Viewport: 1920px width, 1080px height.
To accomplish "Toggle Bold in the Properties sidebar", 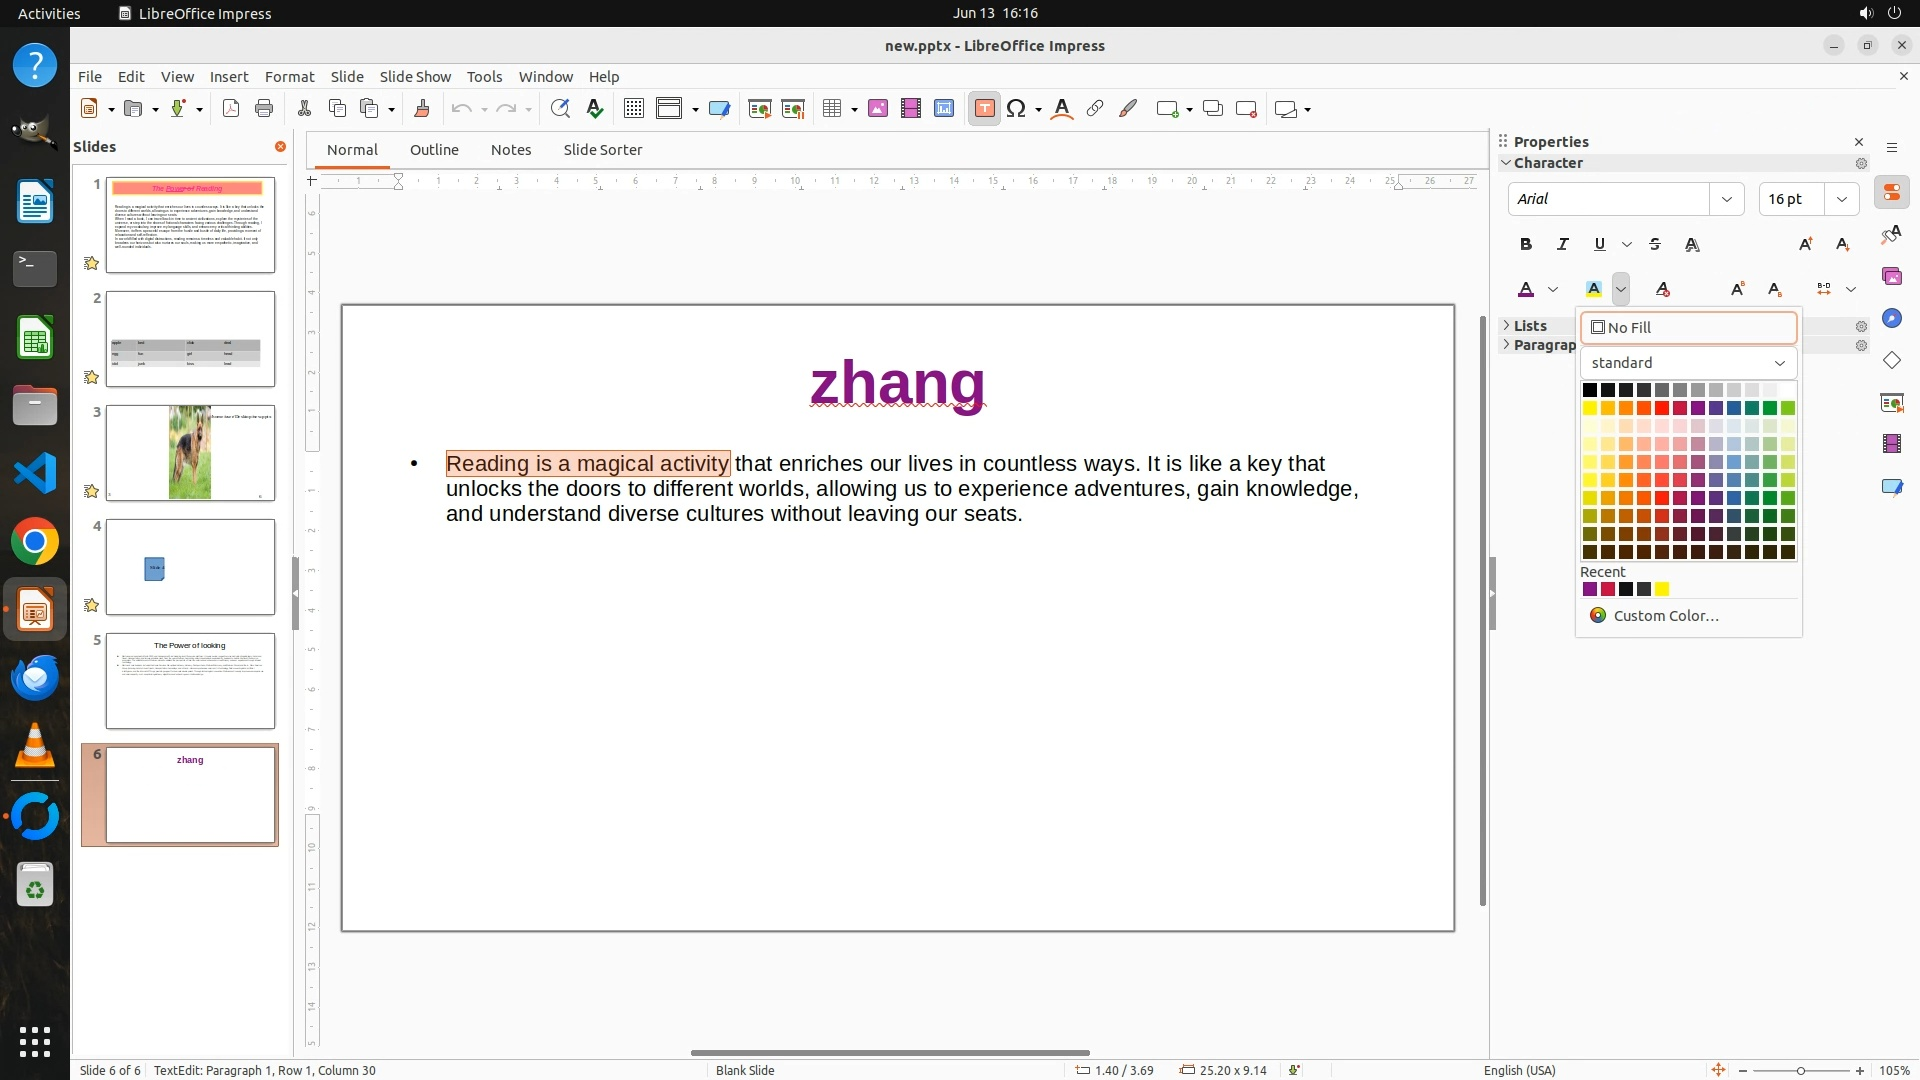I will click(1526, 244).
